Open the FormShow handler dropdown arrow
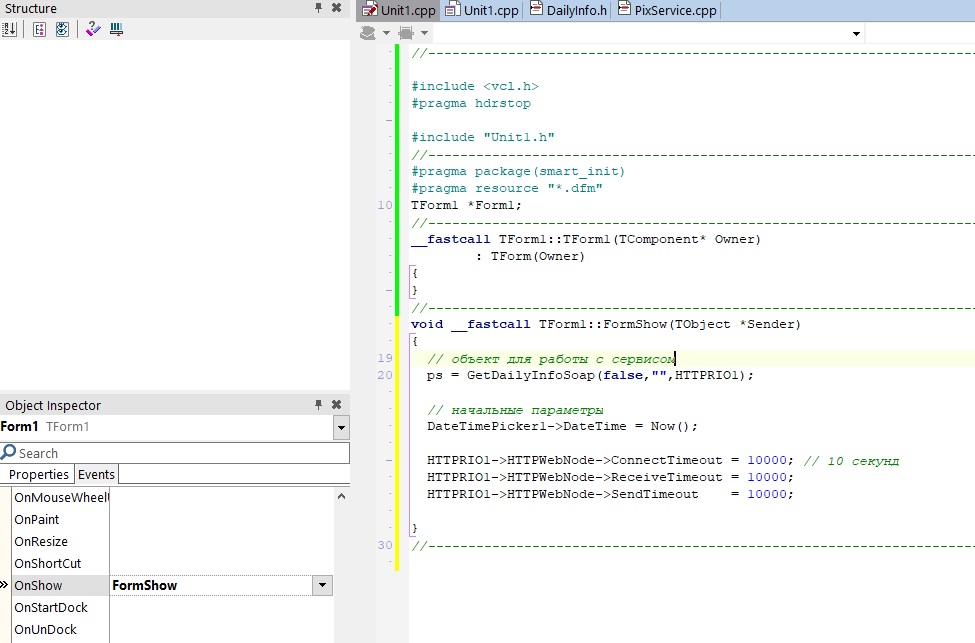 322,585
